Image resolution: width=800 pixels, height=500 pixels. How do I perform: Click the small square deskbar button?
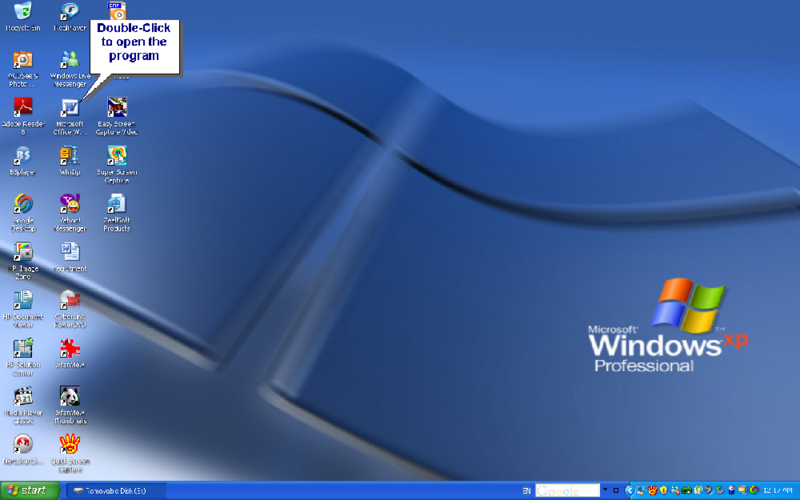click(616, 490)
